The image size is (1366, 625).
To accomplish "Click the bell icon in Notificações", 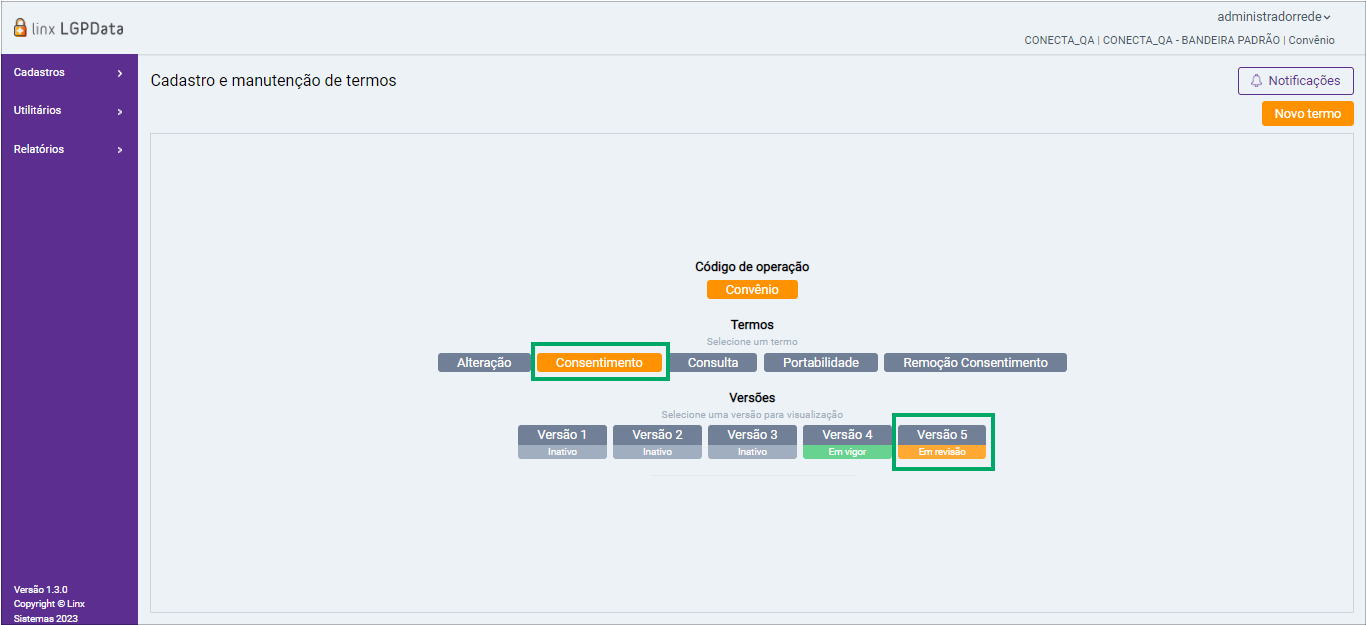I will coord(1257,81).
